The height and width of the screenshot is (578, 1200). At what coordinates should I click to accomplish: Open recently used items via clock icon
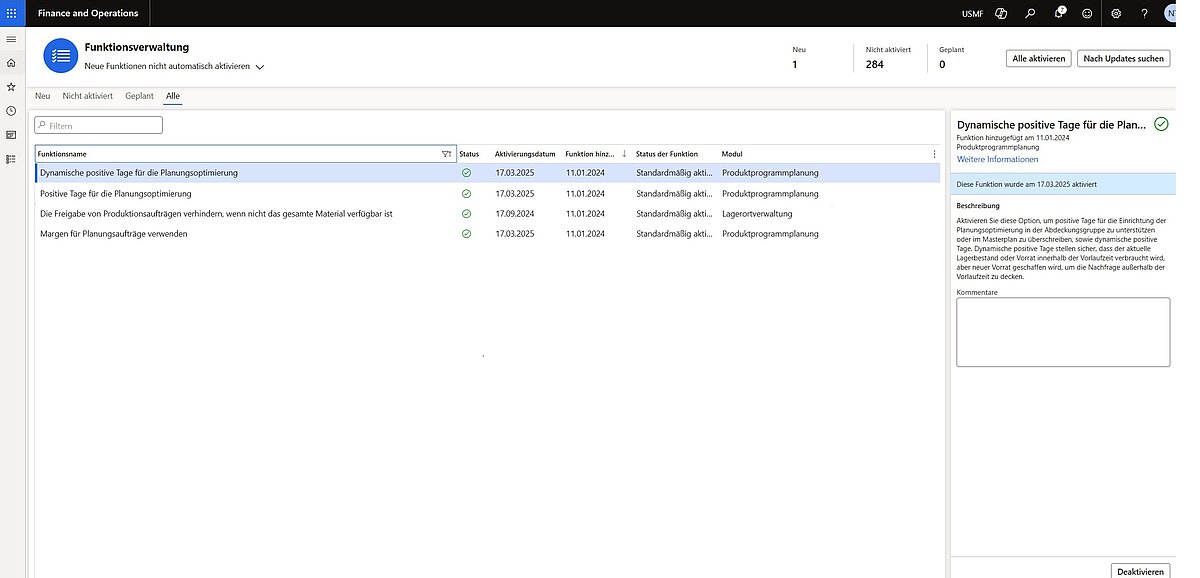tap(11, 110)
